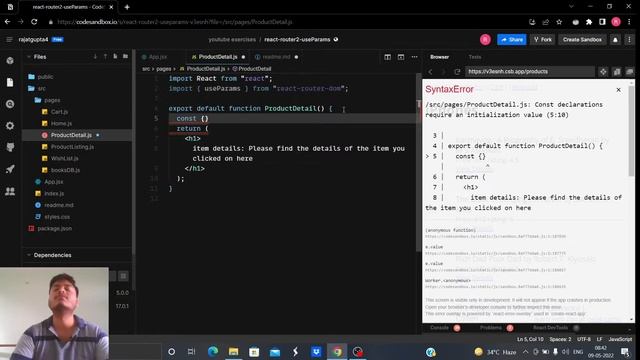Viewport: 640px width, 360px height.
Task: Click JavaScript language mode in status bar
Action: 620,339
